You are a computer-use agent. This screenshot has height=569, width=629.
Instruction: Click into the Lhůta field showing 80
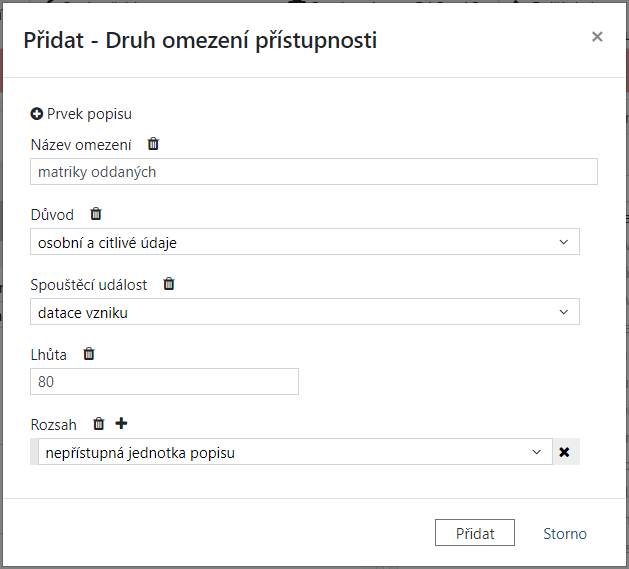pos(165,382)
